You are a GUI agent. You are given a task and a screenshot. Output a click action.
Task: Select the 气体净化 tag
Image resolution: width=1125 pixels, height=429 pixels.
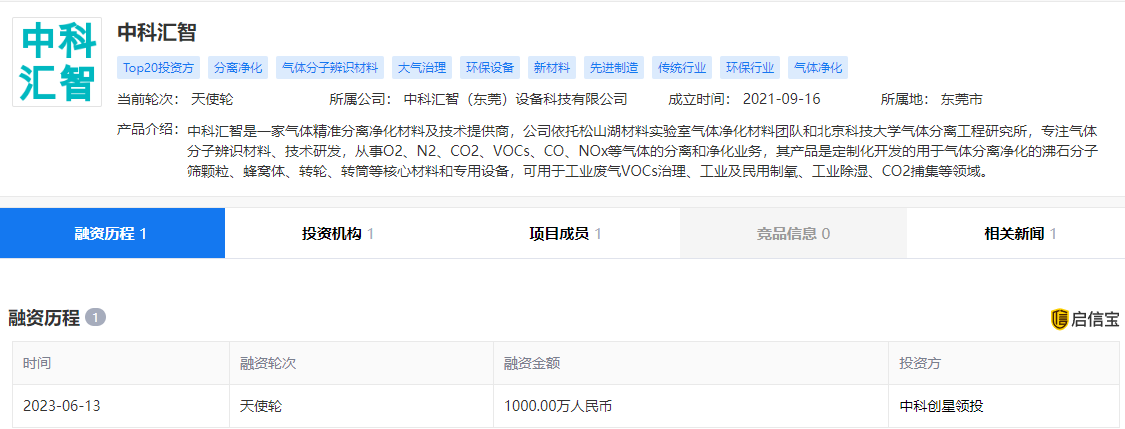click(x=818, y=68)
